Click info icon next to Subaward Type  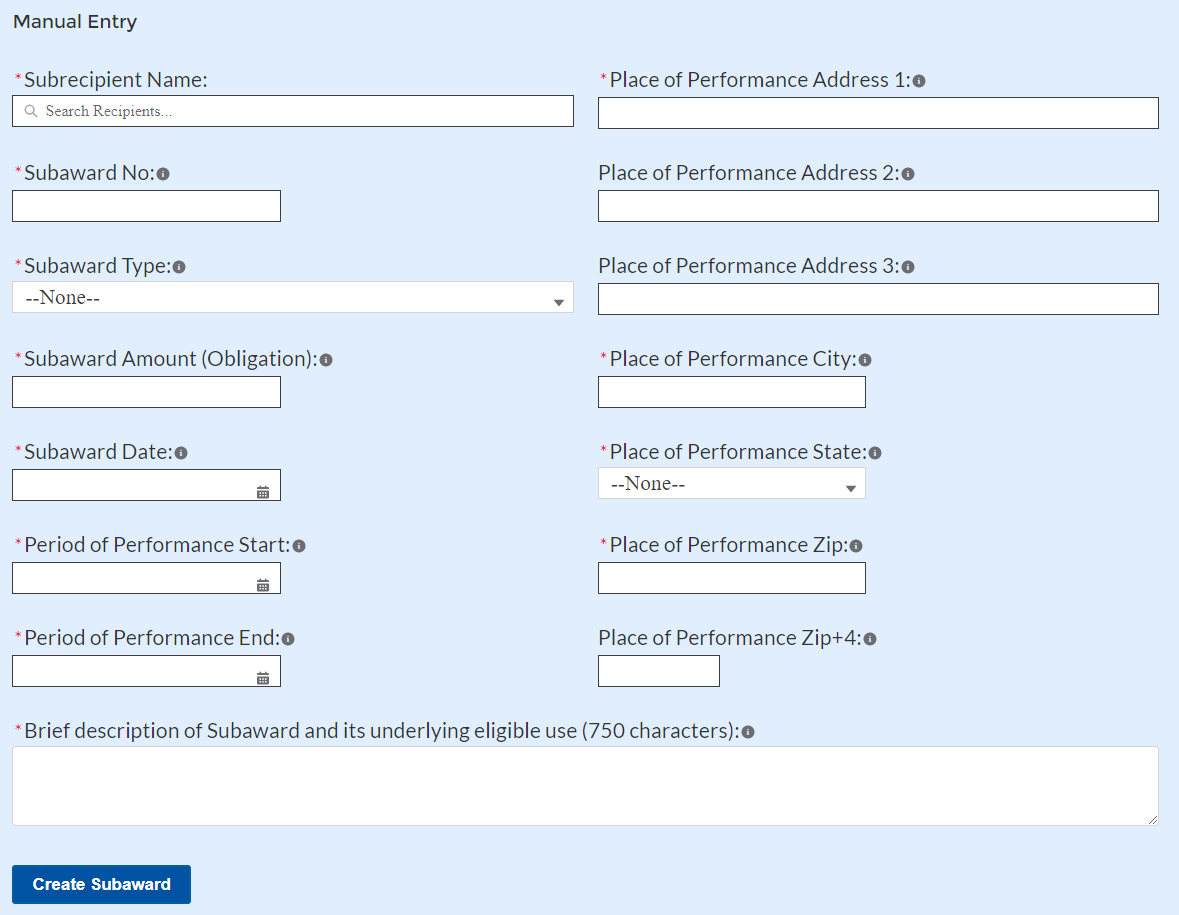point(179,267)
